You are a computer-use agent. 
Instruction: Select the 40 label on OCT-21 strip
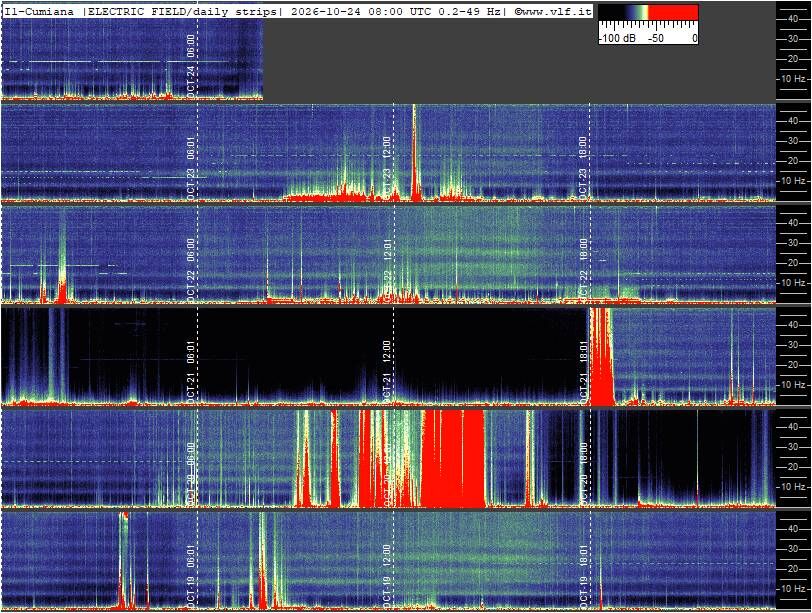pyautogui.click(x=792, y=325)
